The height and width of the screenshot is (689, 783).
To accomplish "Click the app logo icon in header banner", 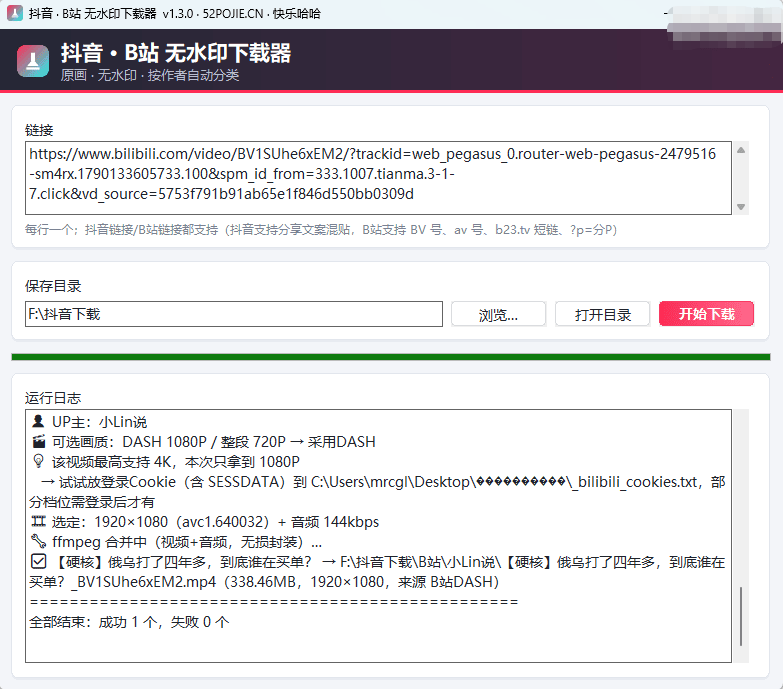I will [33, 61].
